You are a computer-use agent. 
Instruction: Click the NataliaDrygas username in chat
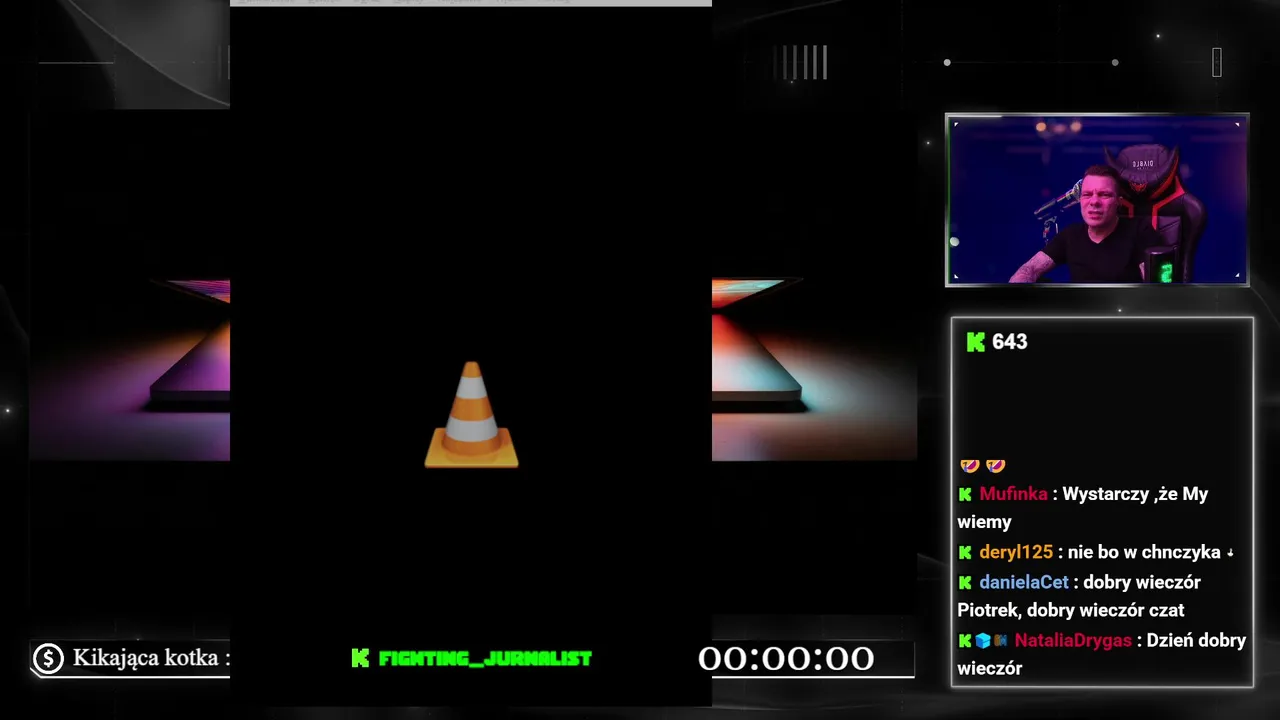tap(1073, 640)
